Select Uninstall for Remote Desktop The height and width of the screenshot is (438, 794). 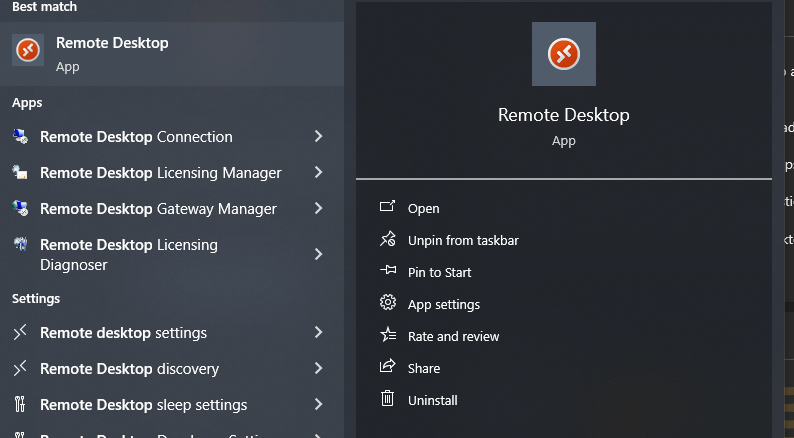coord(433,400)
